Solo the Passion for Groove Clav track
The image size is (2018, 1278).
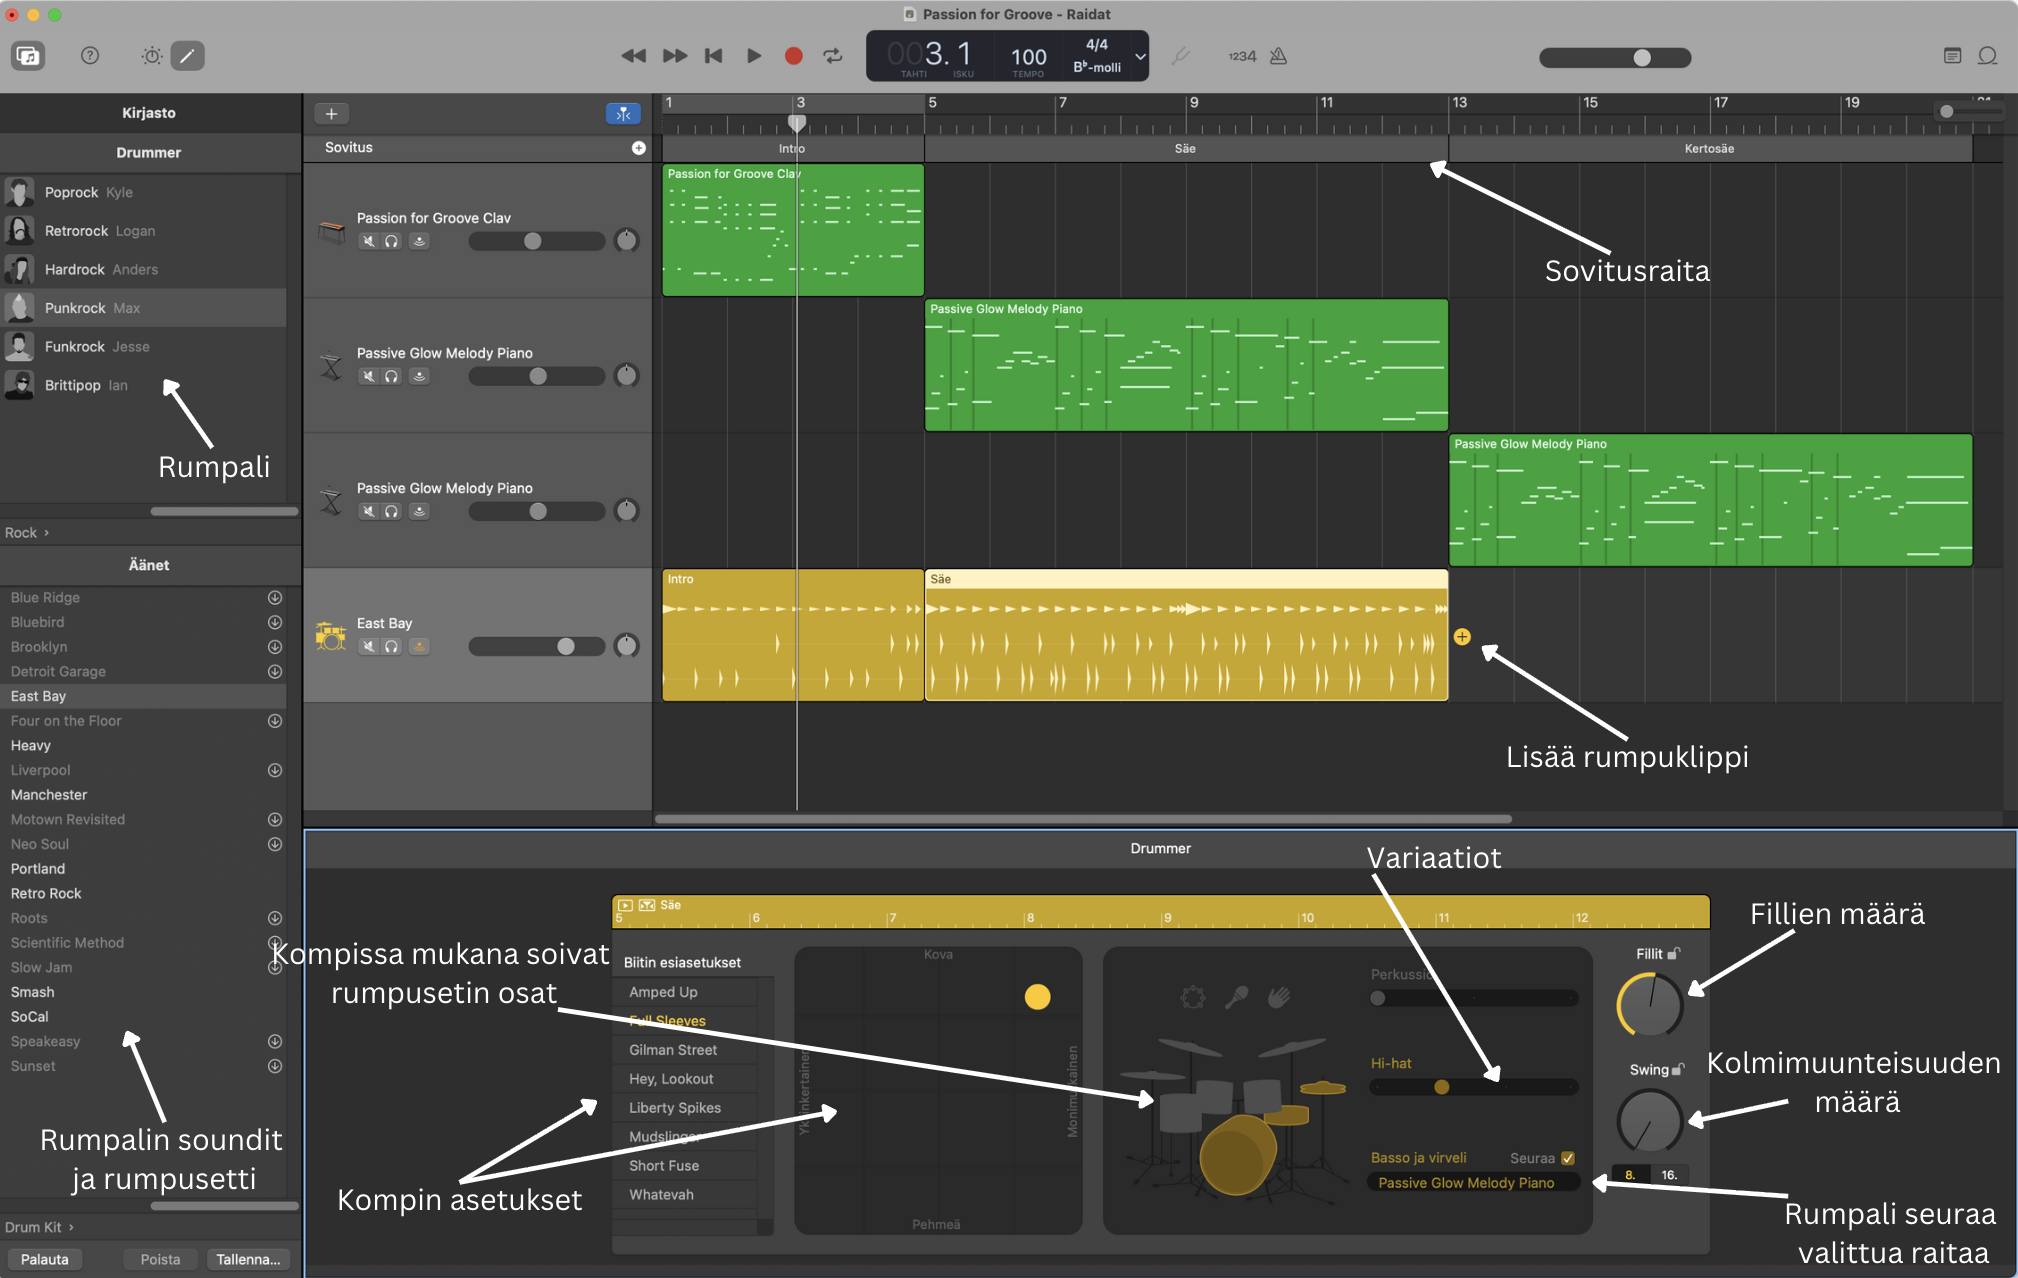coord(392,241)
